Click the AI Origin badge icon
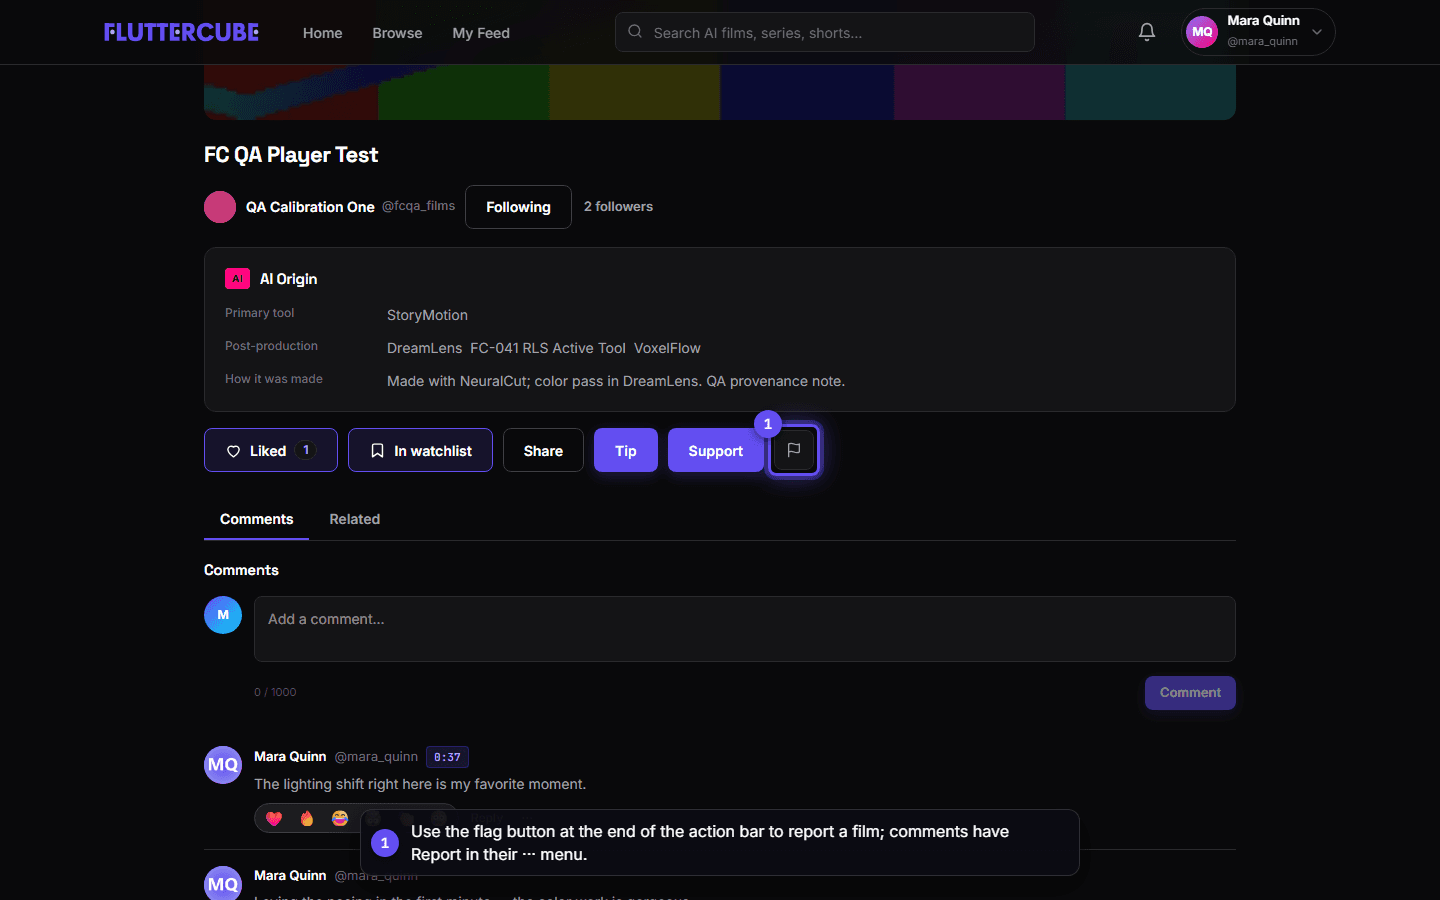 coord(237,279)
